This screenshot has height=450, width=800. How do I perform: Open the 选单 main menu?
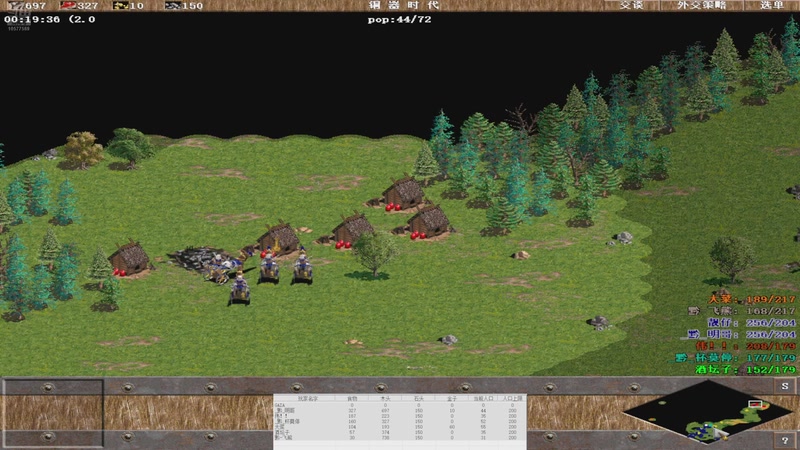pos(771,5)
